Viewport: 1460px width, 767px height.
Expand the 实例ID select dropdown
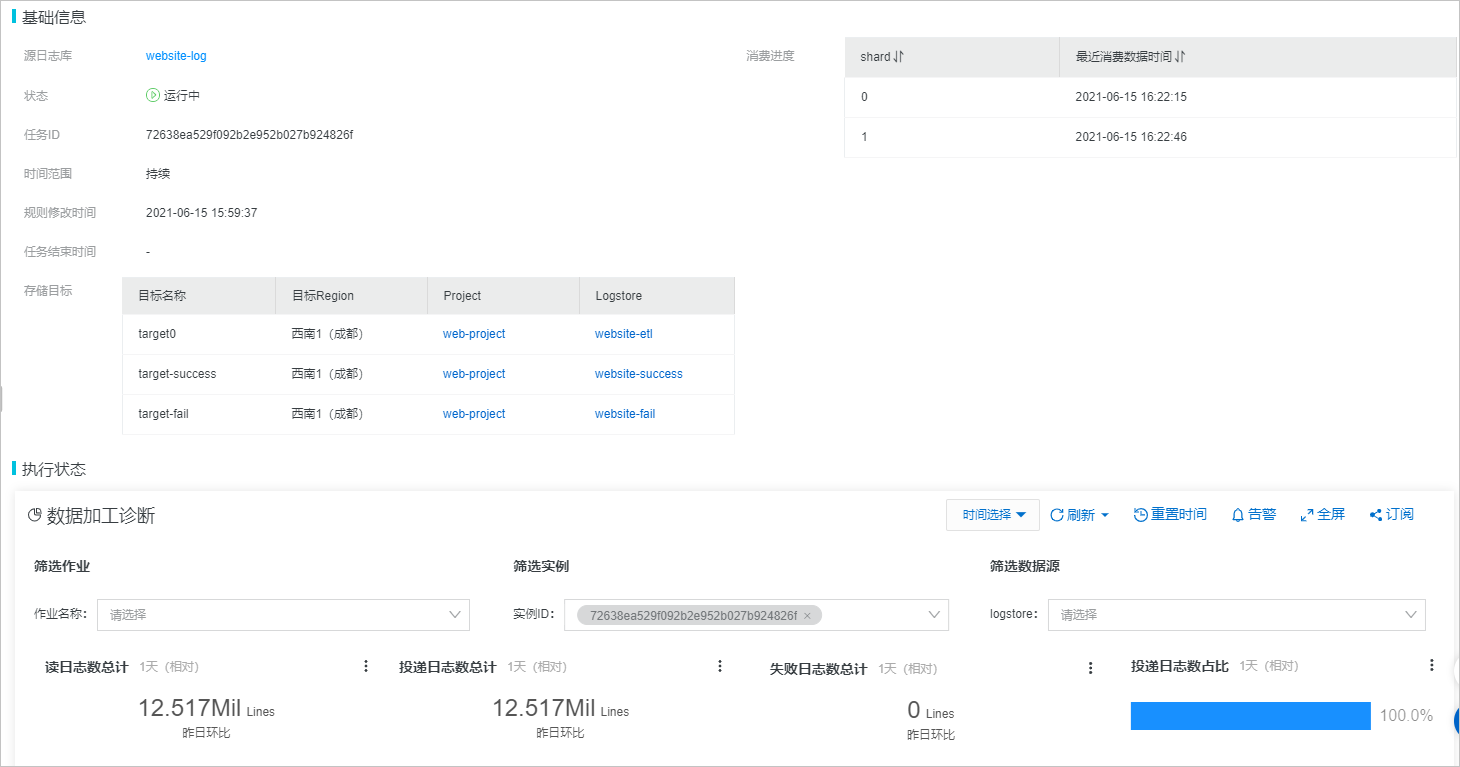click(x=756, y=615)
